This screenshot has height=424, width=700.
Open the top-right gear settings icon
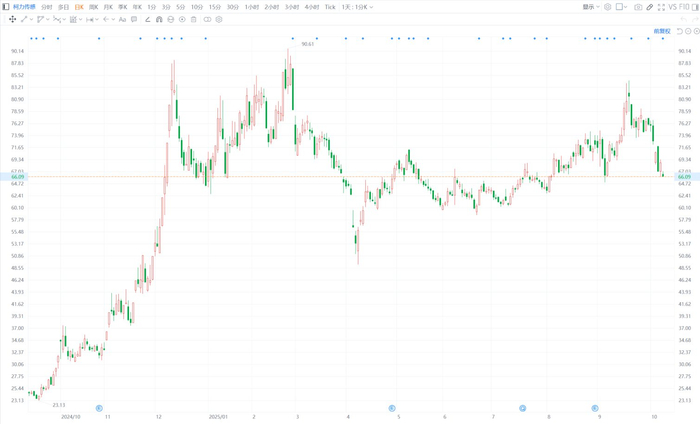tap(608, 7)
